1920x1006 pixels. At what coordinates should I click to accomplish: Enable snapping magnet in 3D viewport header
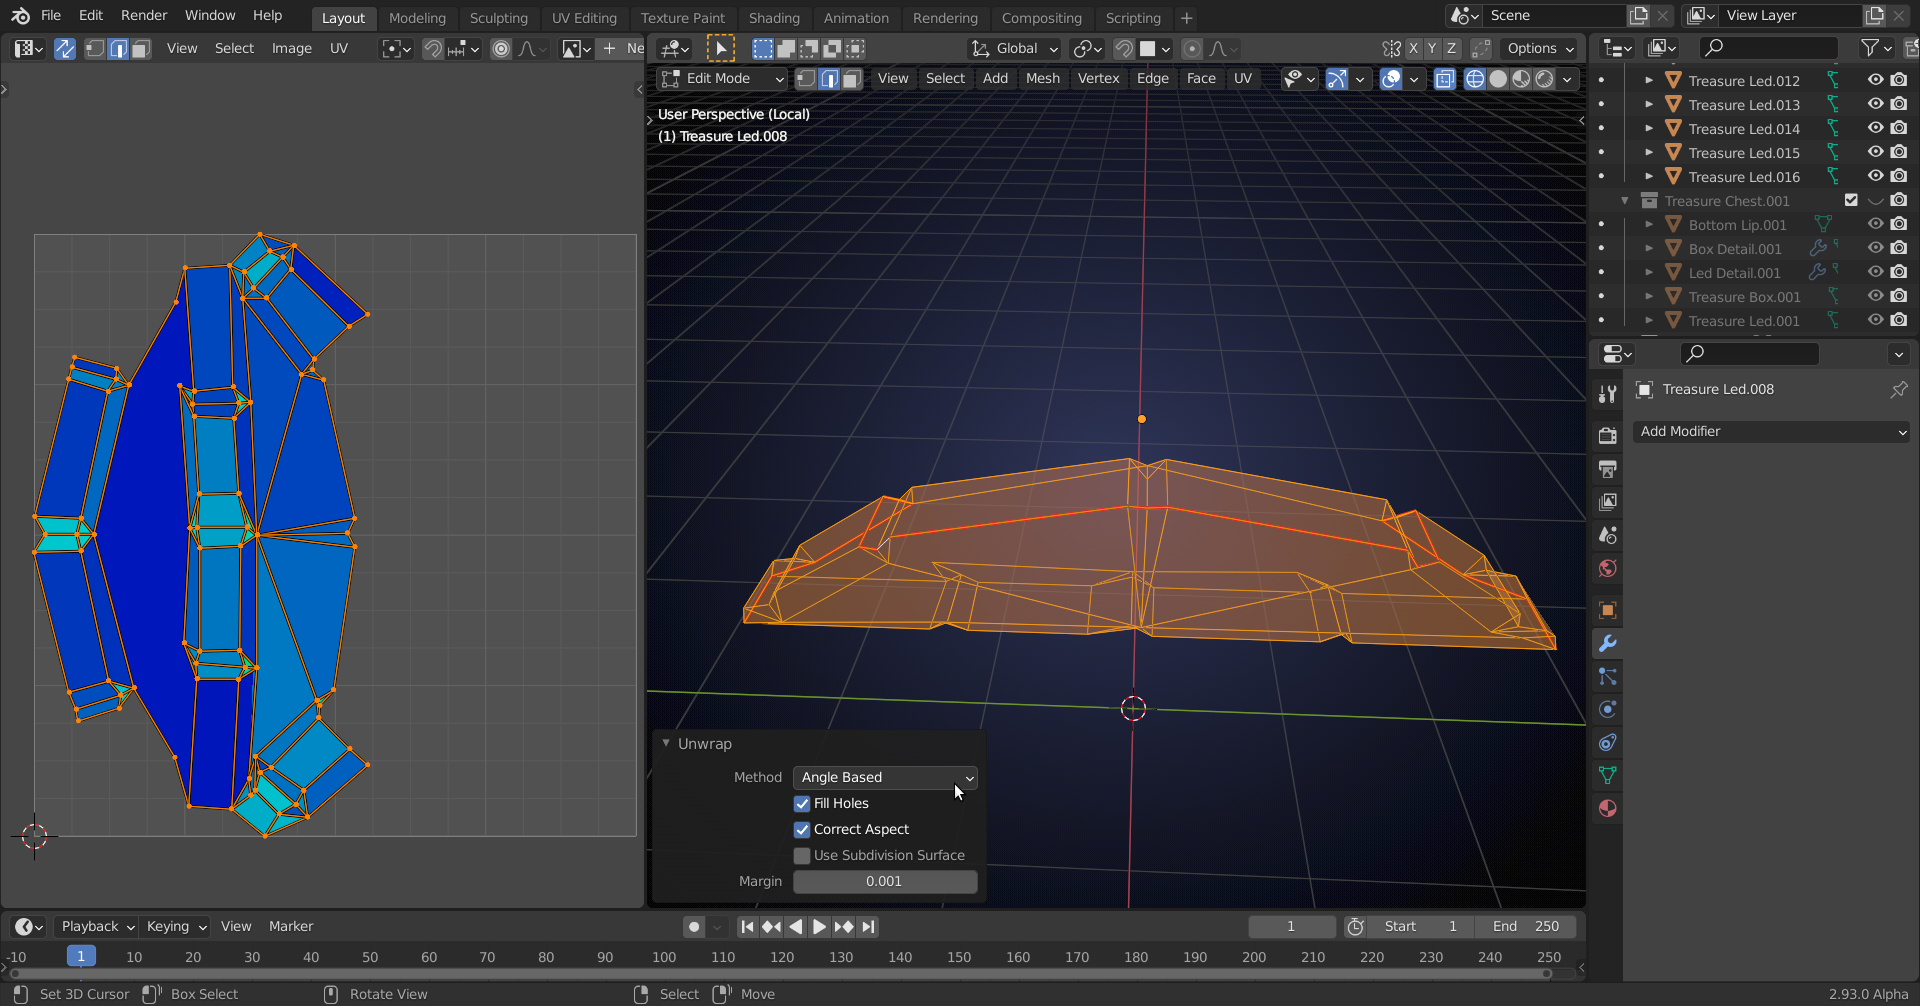coord(1124,48)
